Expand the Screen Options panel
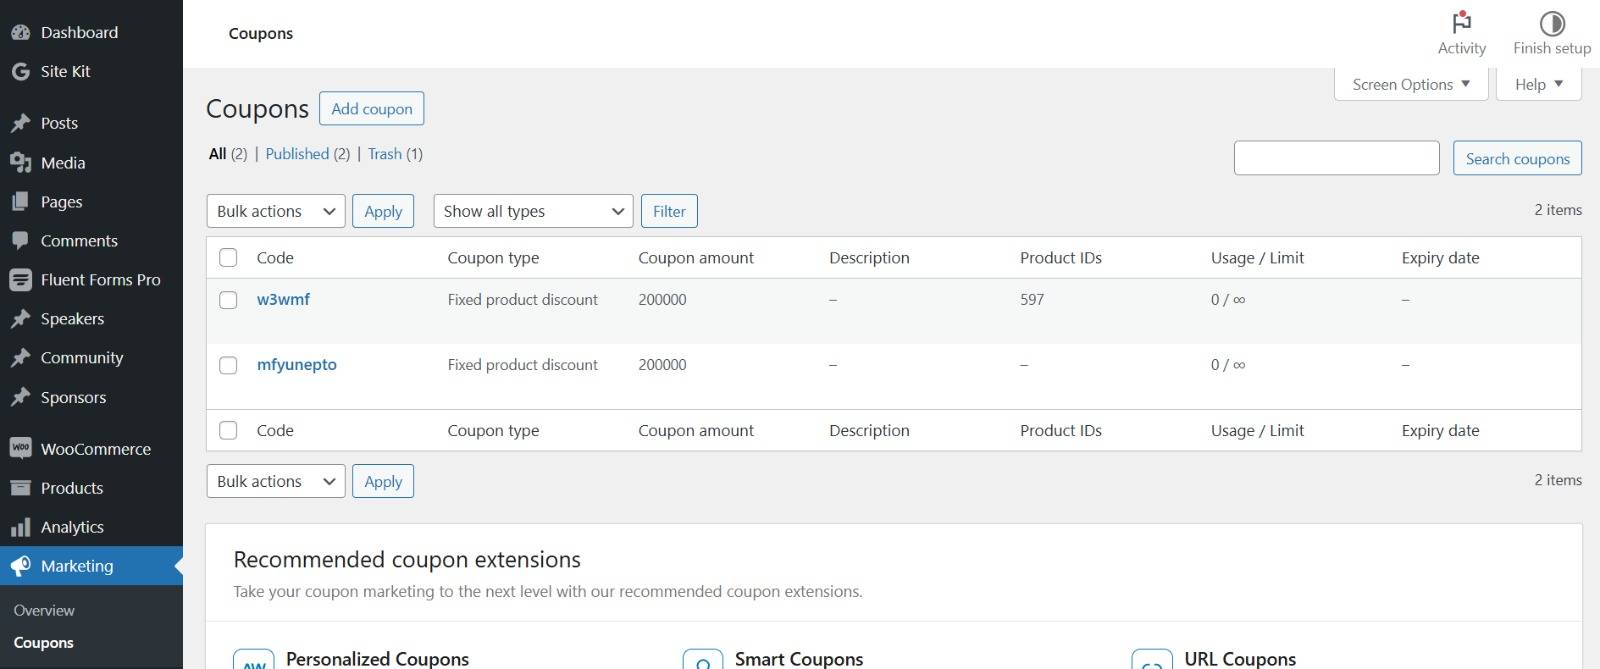The image size is (1600, 669). tap(1410, 85)
